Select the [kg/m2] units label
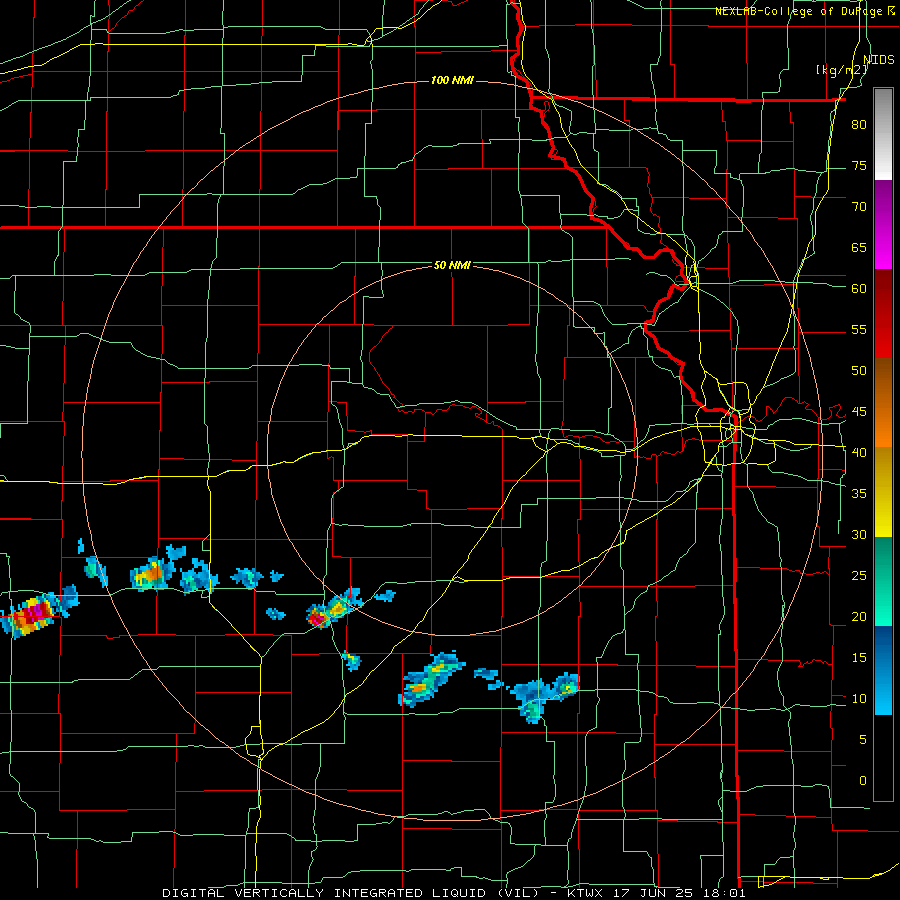The width and height of the screenshot is (900, 900). click(x=841, y=70)
